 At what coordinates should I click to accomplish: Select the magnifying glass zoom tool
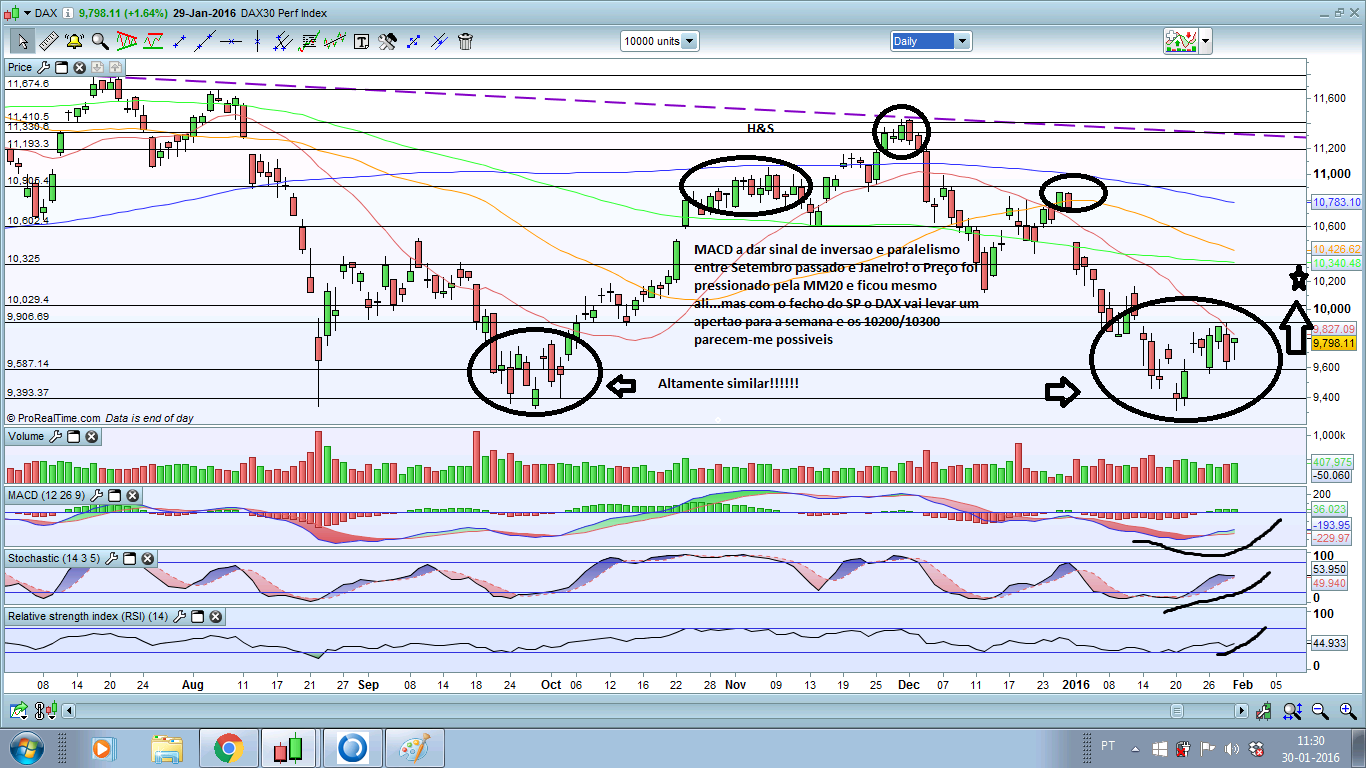[x=100, y=41]
